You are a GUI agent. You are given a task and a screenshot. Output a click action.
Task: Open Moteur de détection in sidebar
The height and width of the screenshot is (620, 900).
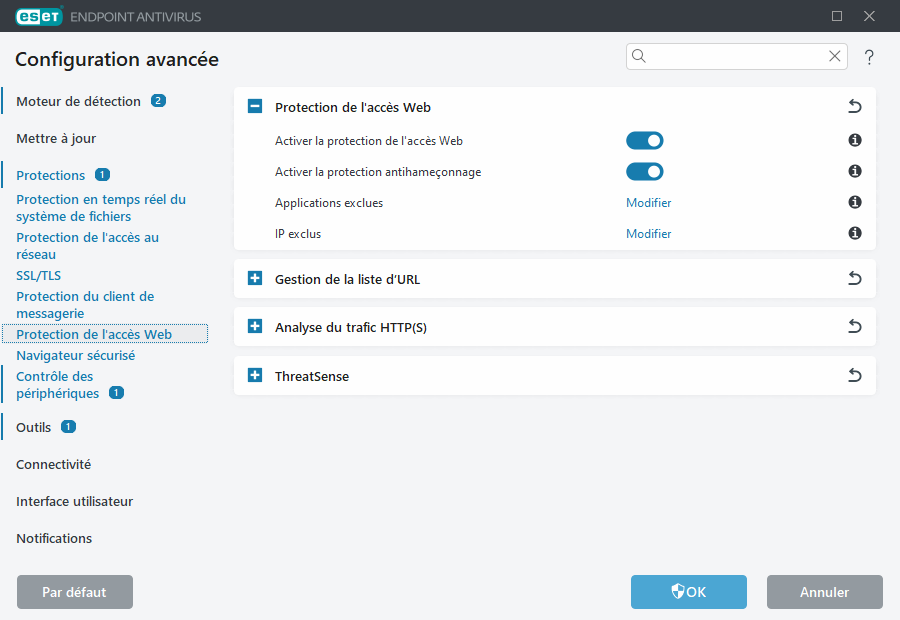[78, 101]
